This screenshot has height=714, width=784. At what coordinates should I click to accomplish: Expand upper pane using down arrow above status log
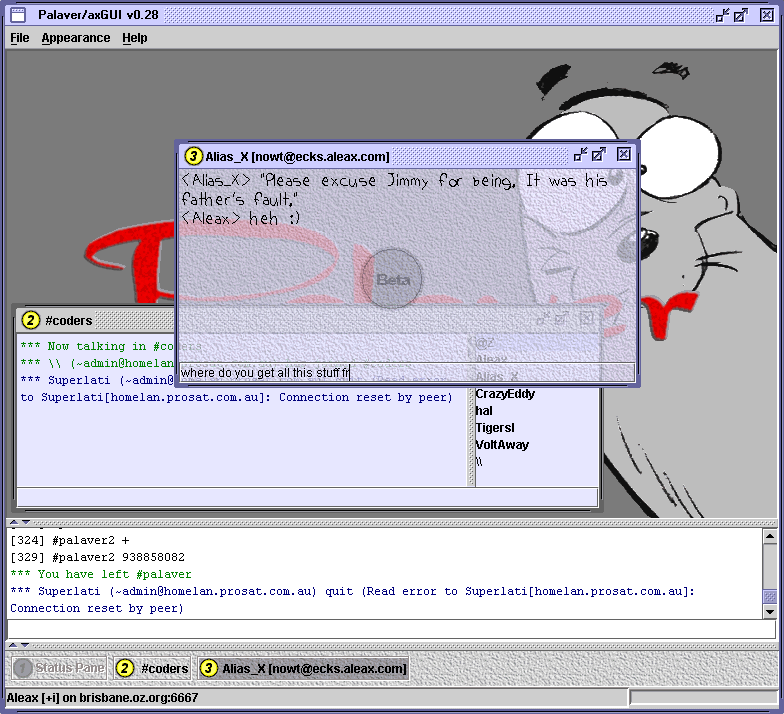(x=26, y=522)
